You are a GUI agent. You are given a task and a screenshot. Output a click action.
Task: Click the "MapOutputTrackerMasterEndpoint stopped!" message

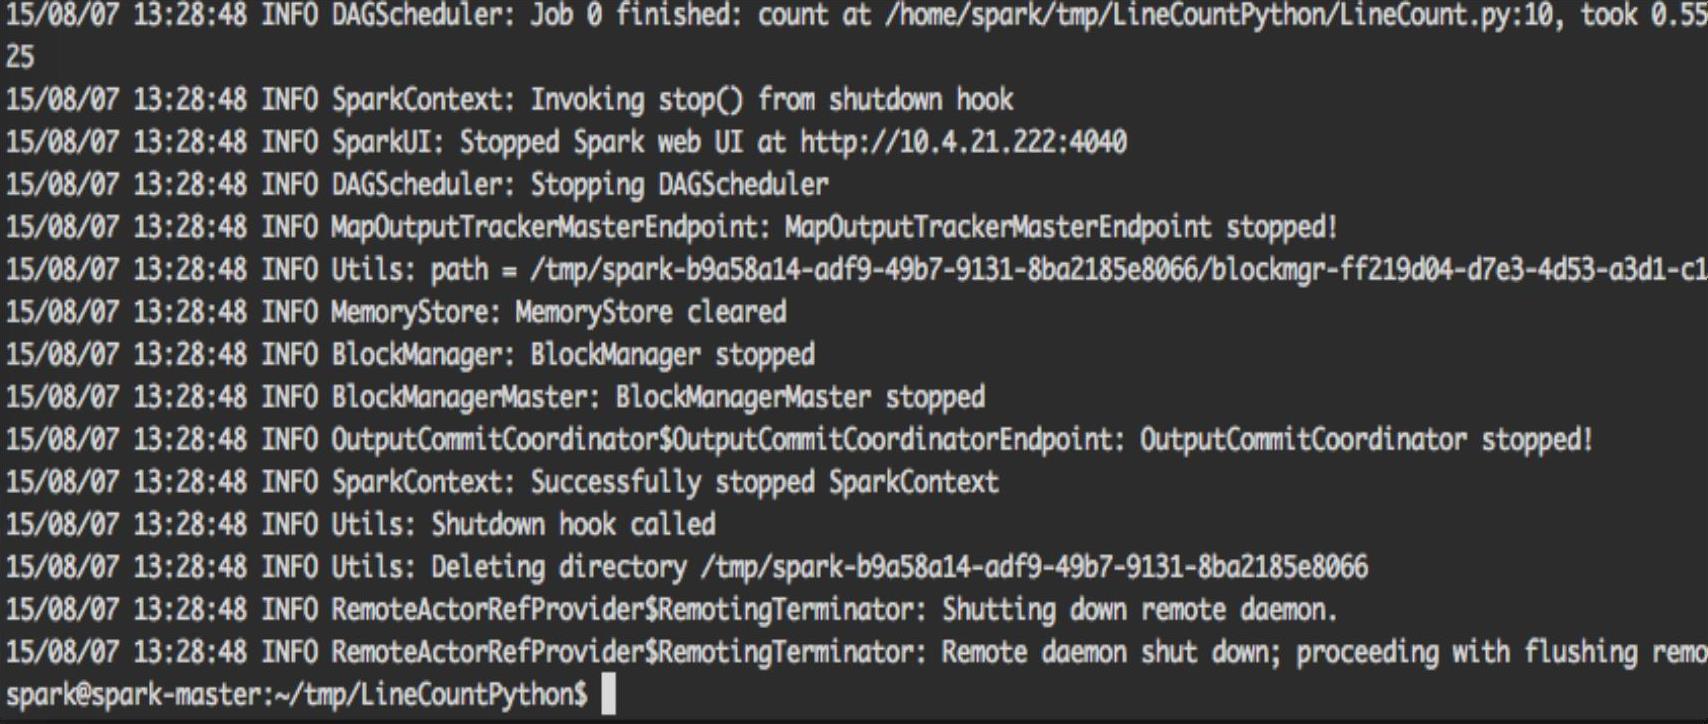[x=1060, y=227]
